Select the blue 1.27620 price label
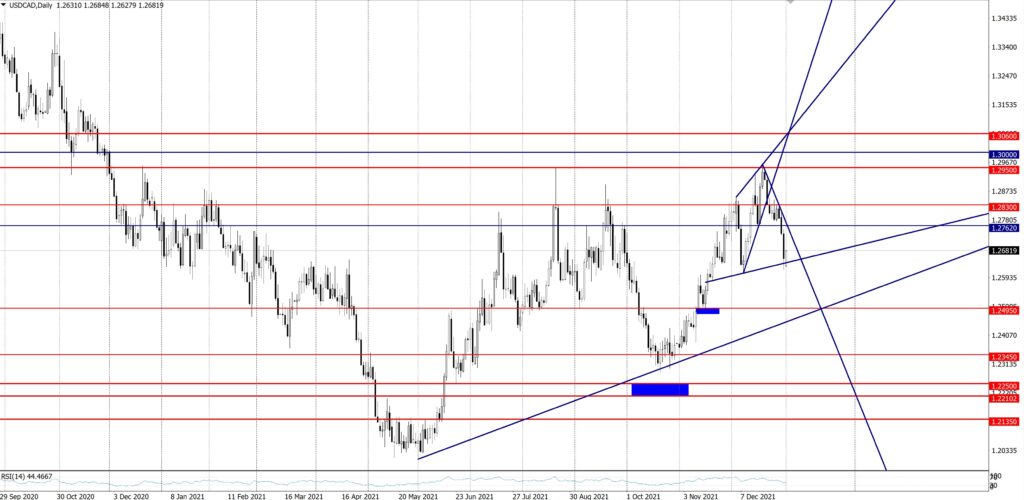Viewport: 1024px width, 500px height. tap(1004, 228)
